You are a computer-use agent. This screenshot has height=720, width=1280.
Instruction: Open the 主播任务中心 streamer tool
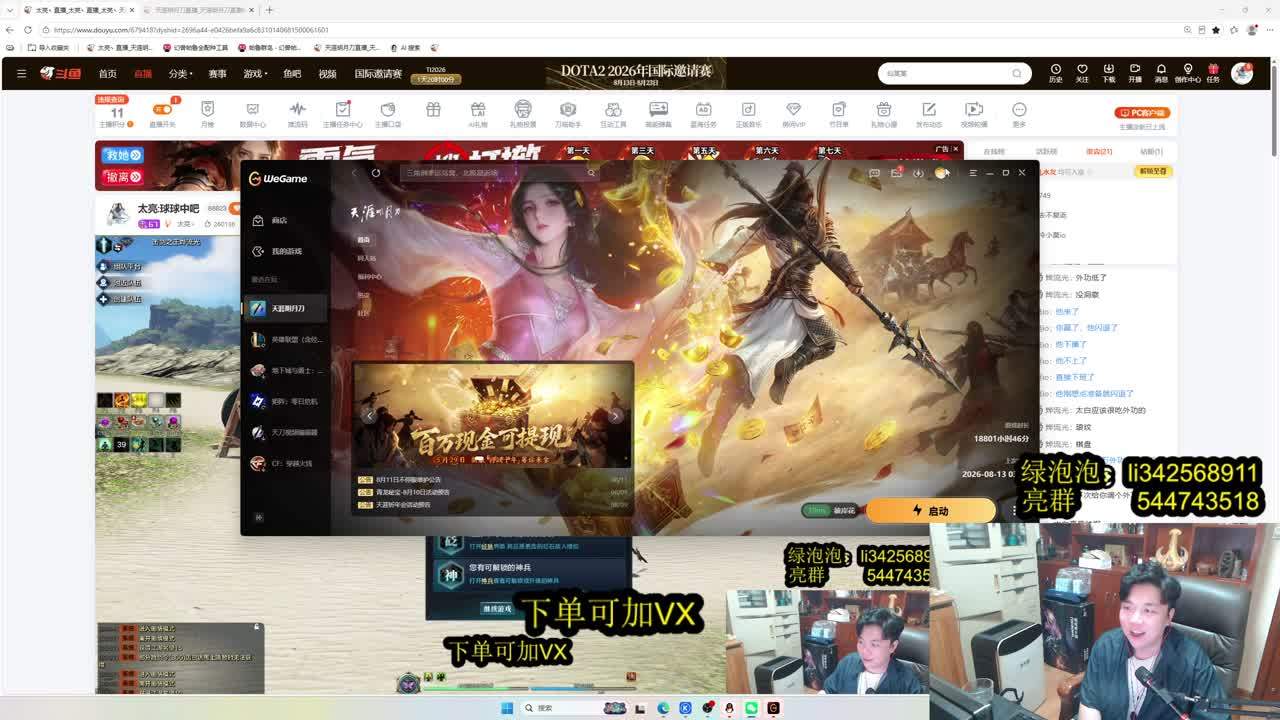coord(342,114)
